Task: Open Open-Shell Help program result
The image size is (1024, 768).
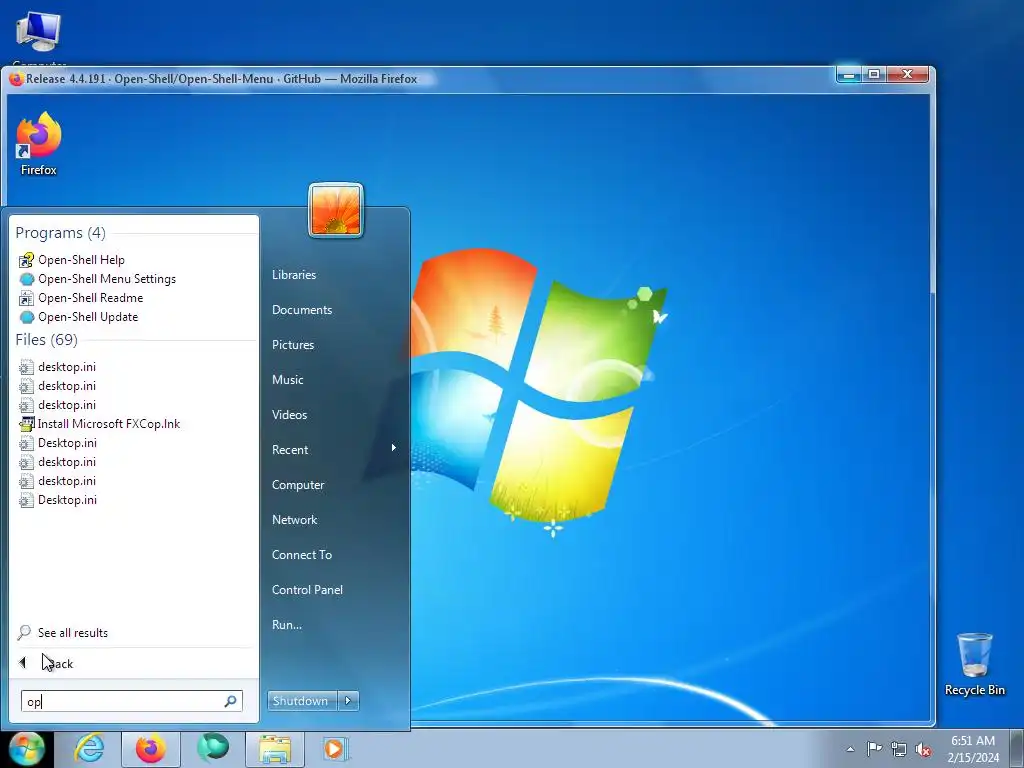Action: [x=81, y=260]
